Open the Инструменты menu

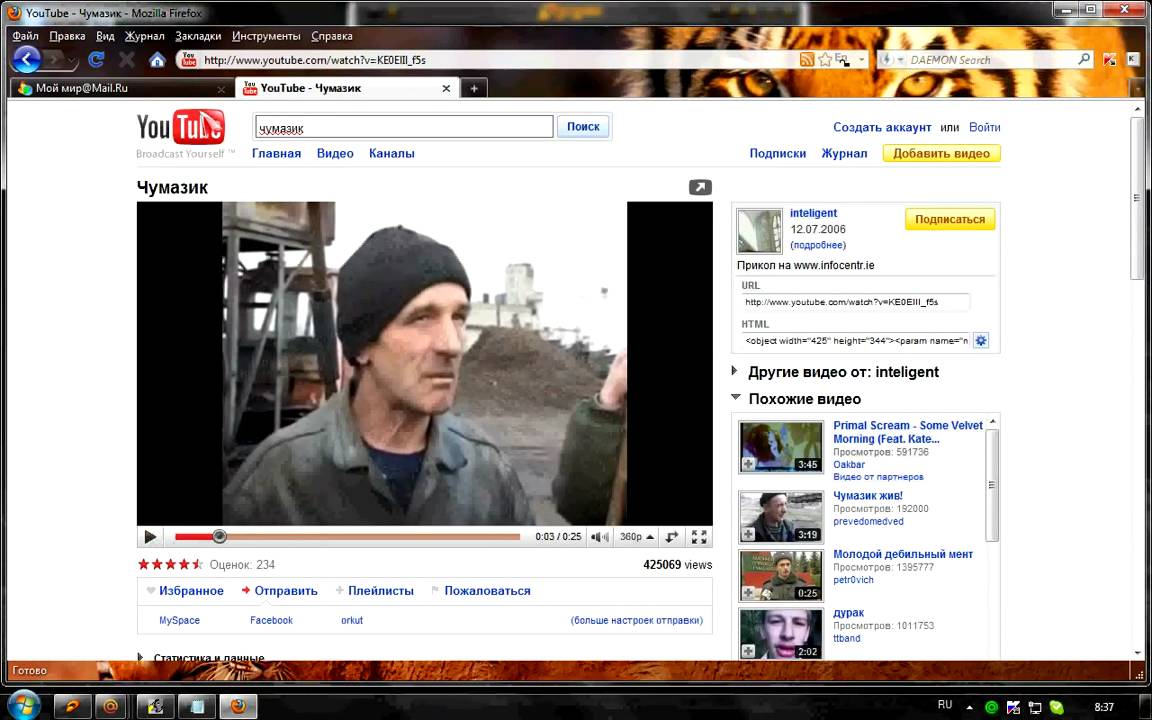point(266,36)
